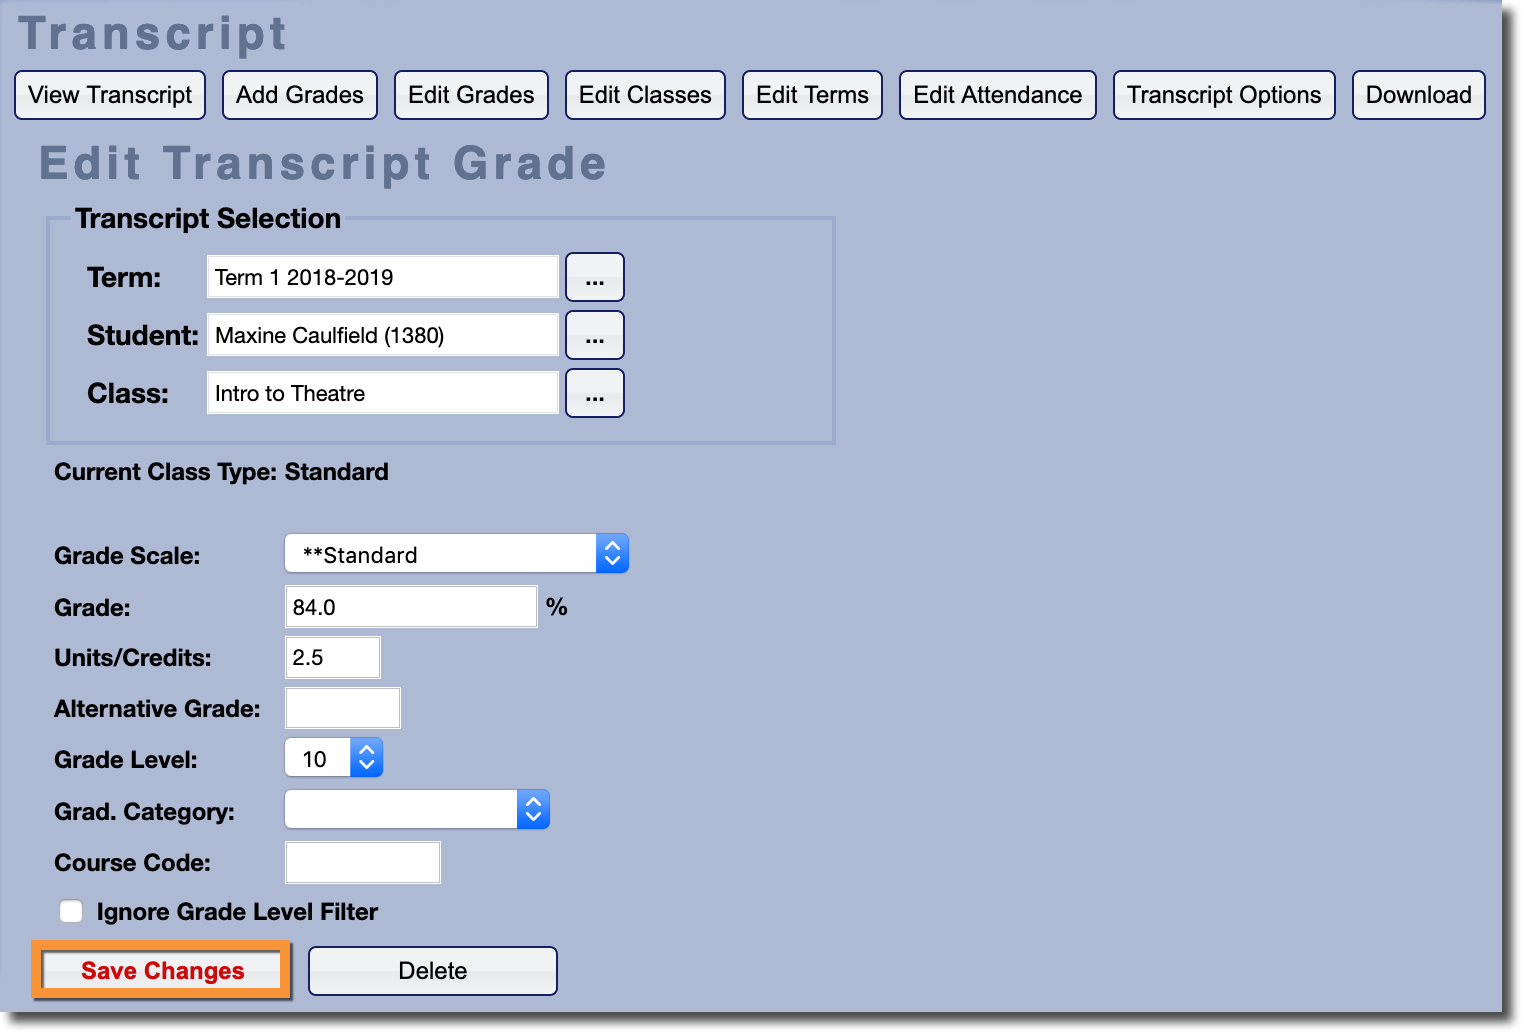Select the Edit Classes tab
Screen dimensions: 1522x1032
click(645, 95)
